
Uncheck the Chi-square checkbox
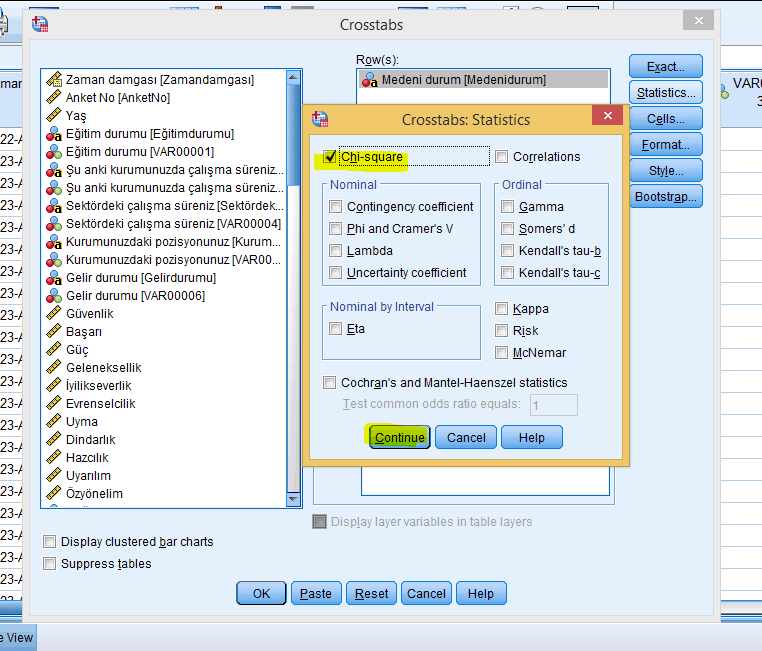coord(330,157)
